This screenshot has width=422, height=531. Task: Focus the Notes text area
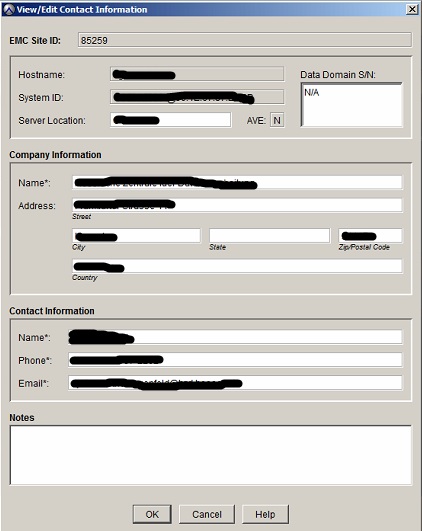(211, 455)
